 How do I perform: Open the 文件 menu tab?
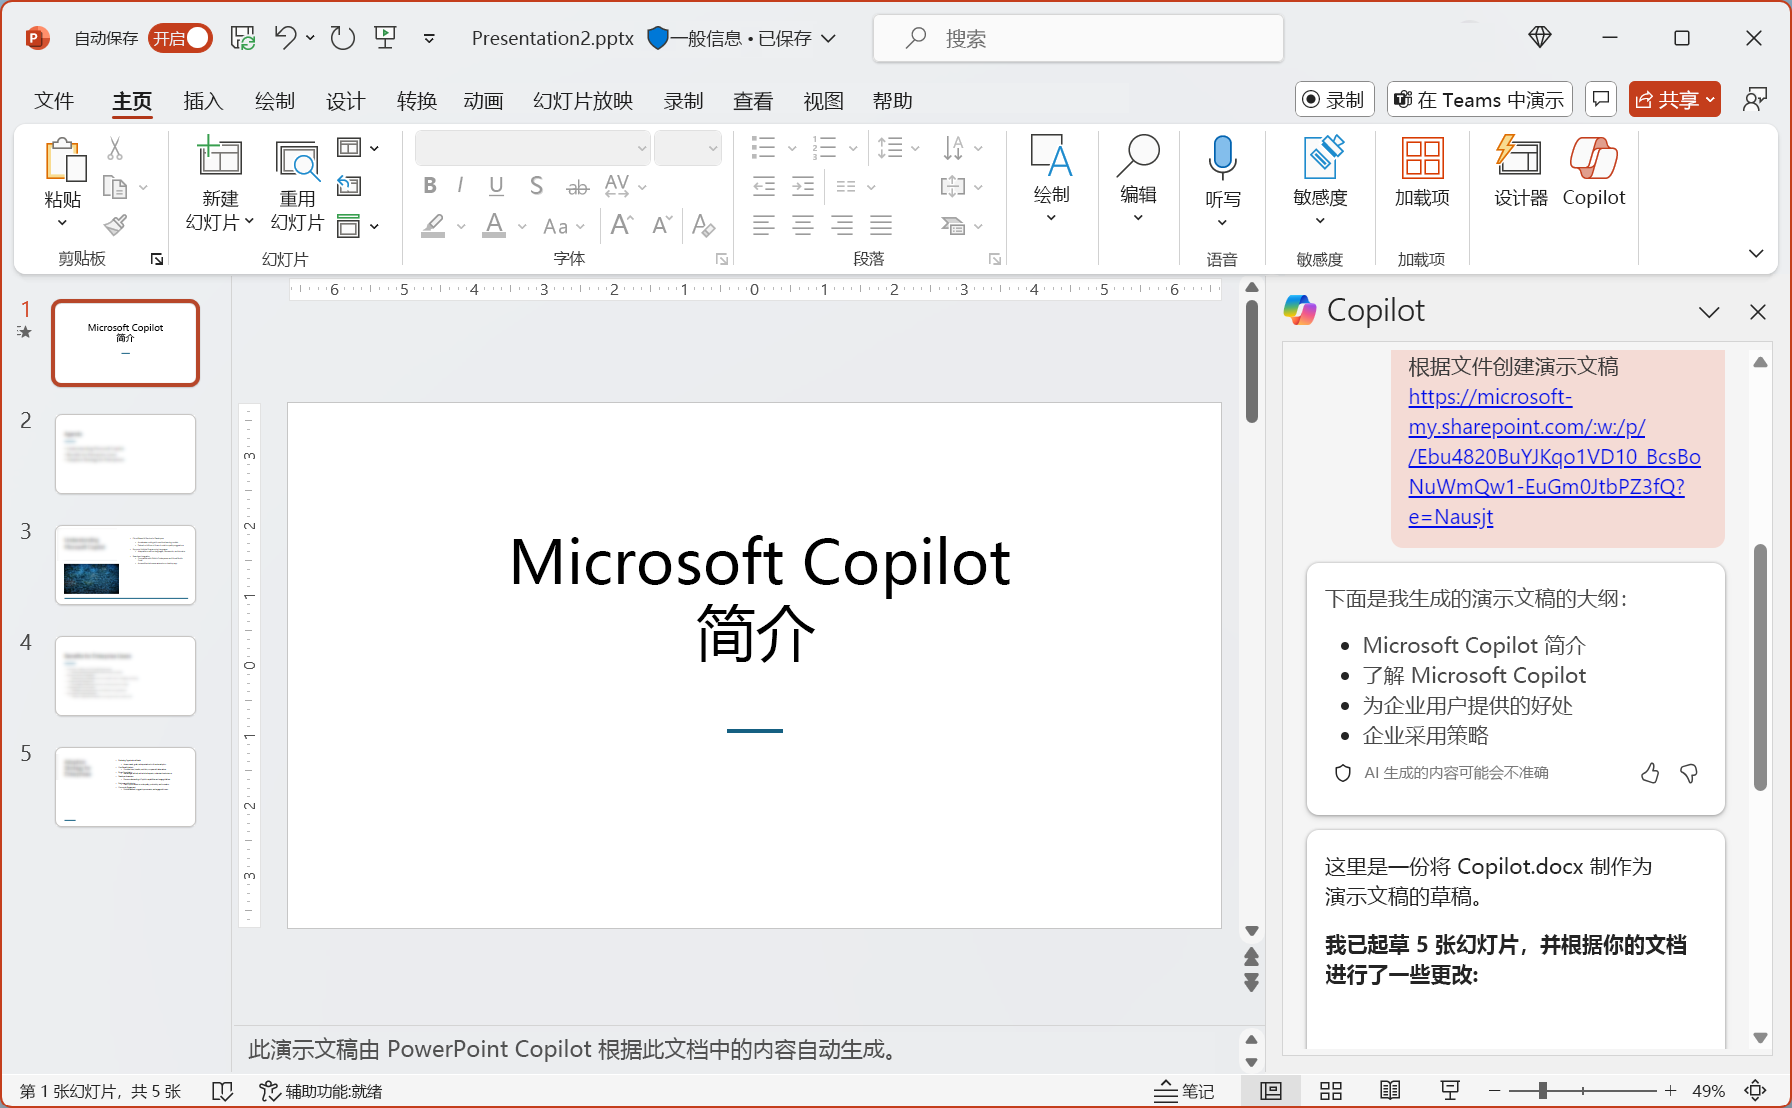(54, 101)
